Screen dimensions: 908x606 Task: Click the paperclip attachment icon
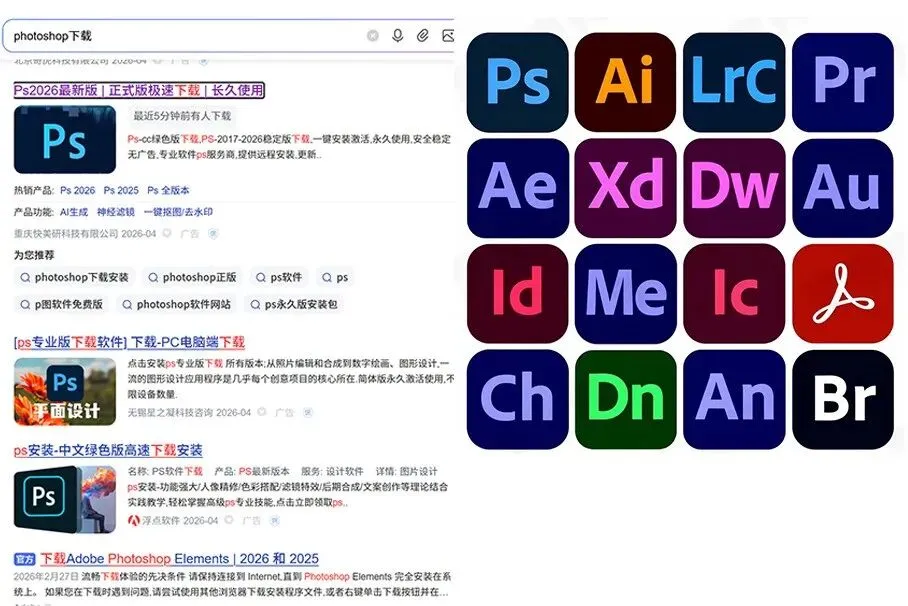point(423,36)
